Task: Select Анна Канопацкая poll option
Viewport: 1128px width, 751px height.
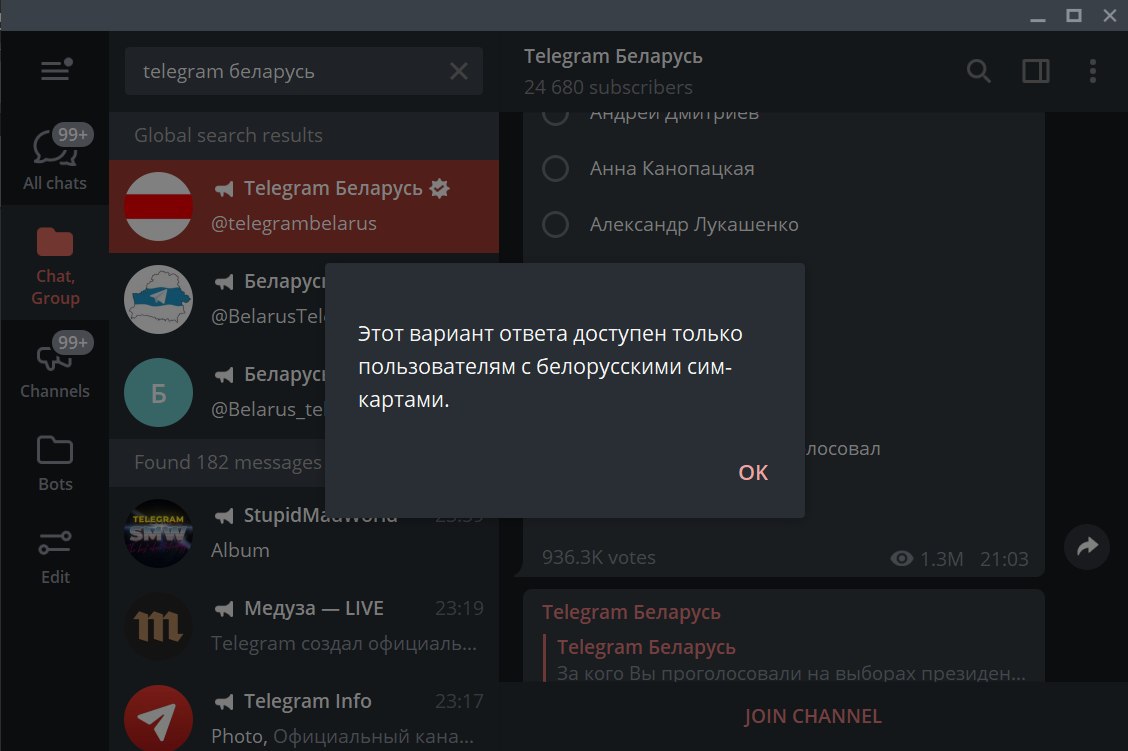Action: pyautogui.click(x=555, y=168)
